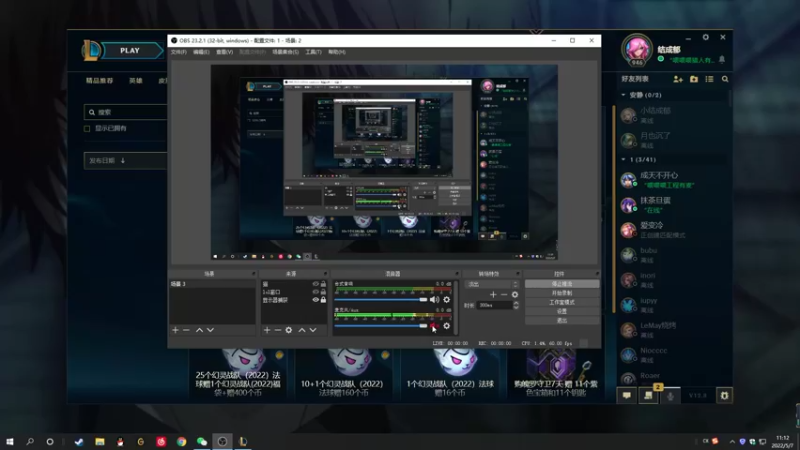
Task: Open desktop audio settings gear in mixer
Action: pyautogui.click(x=446, y=299)
